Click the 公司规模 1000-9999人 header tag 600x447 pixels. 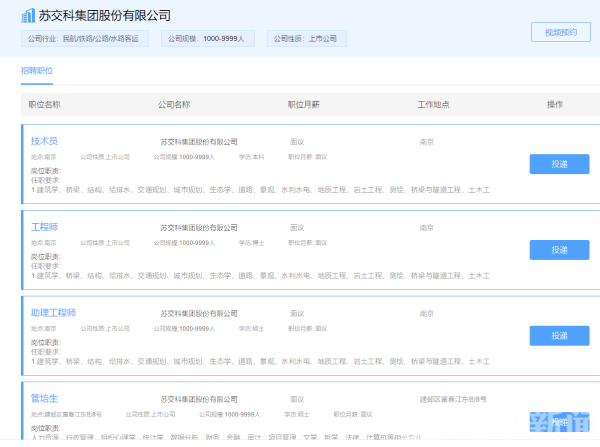208,39
